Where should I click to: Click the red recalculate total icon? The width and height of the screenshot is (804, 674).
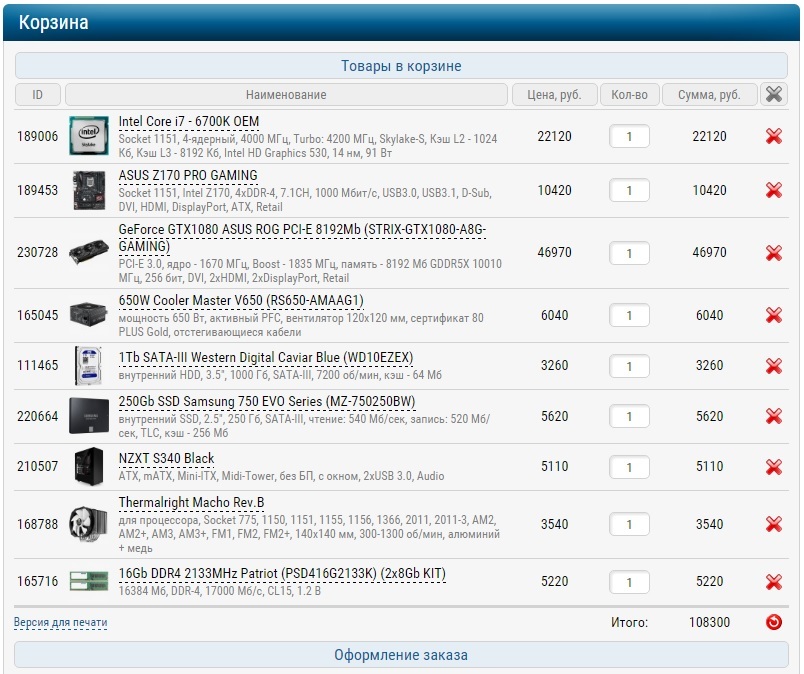773,622
